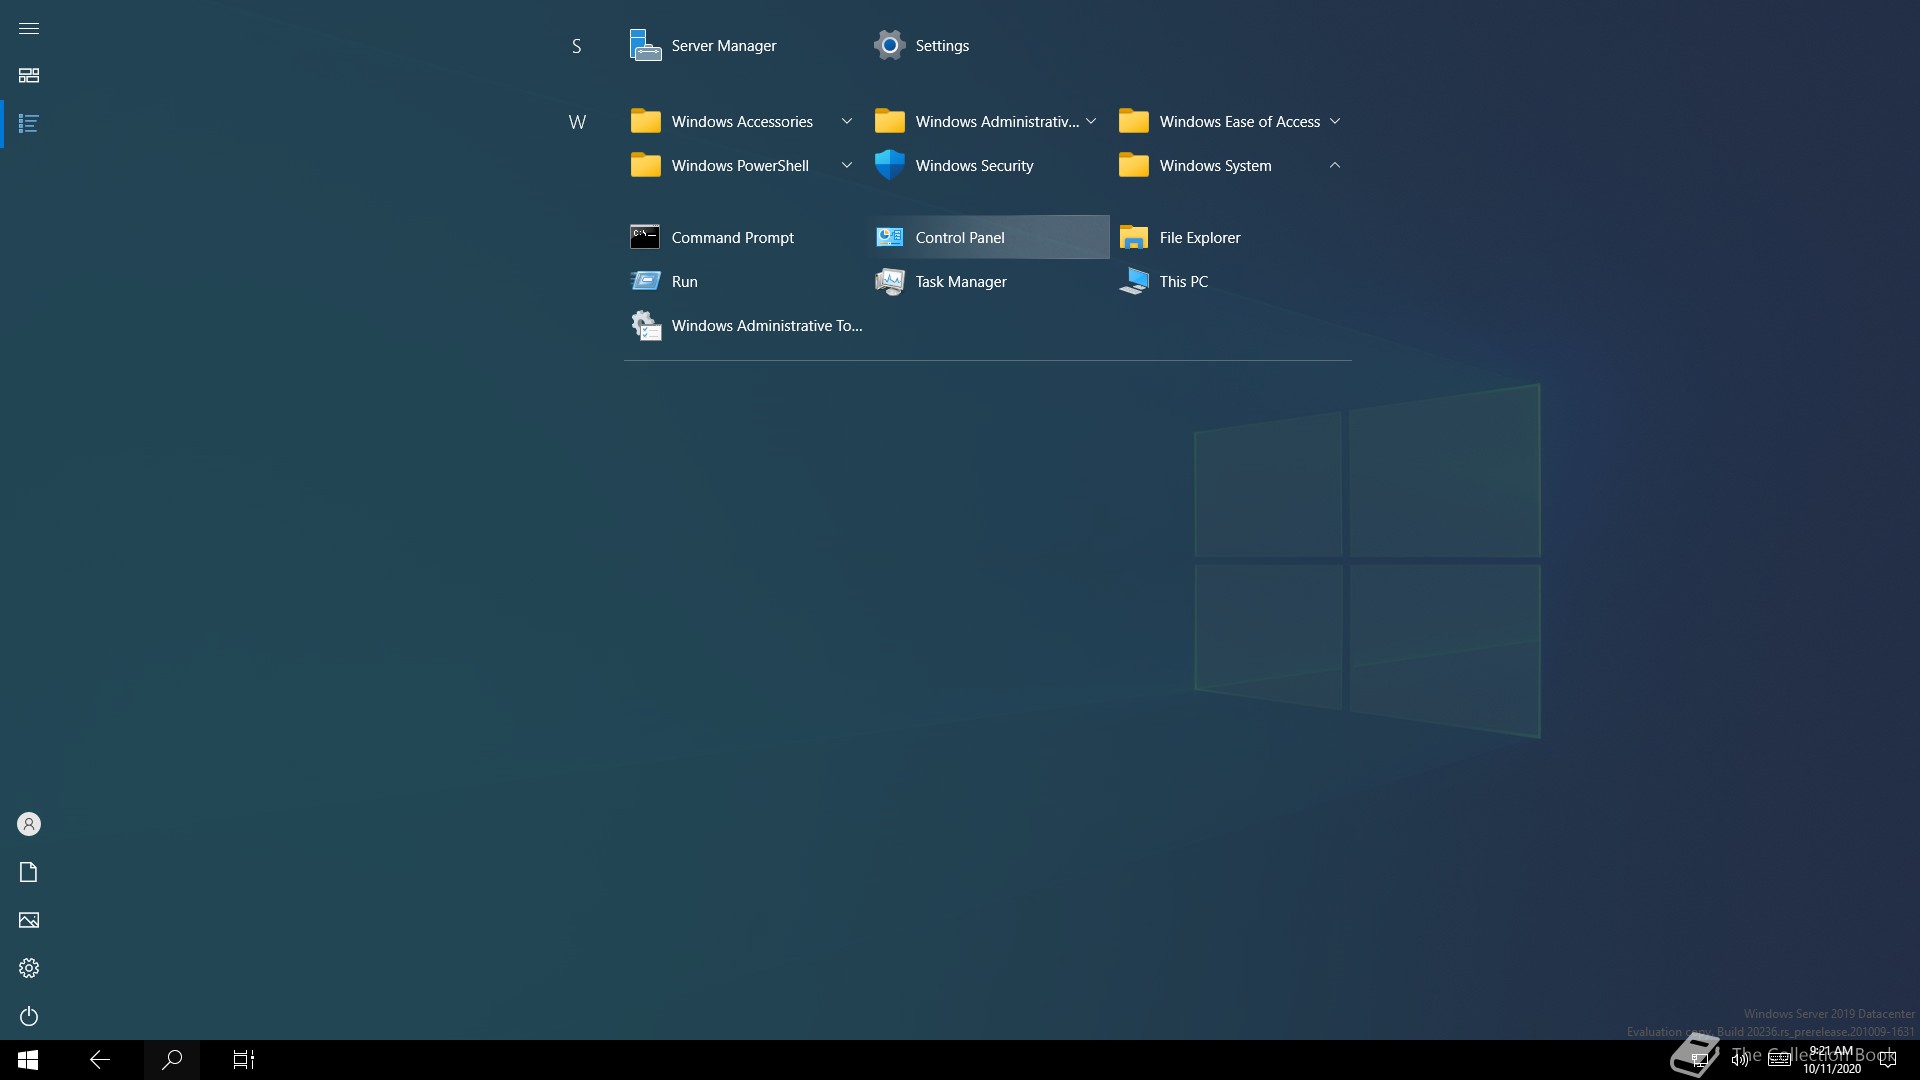
Task: Open Search from the taskbar
Action: point(172,1060)
